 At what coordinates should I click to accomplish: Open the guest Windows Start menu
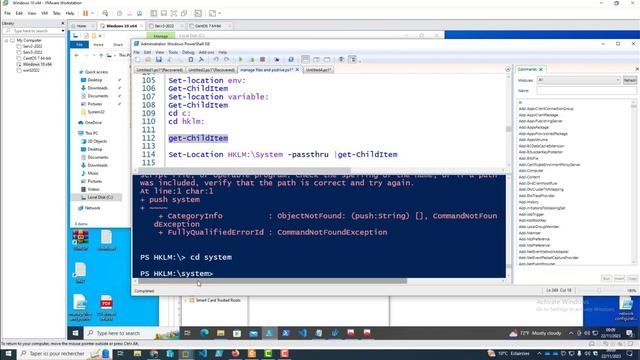click(76, 333)
